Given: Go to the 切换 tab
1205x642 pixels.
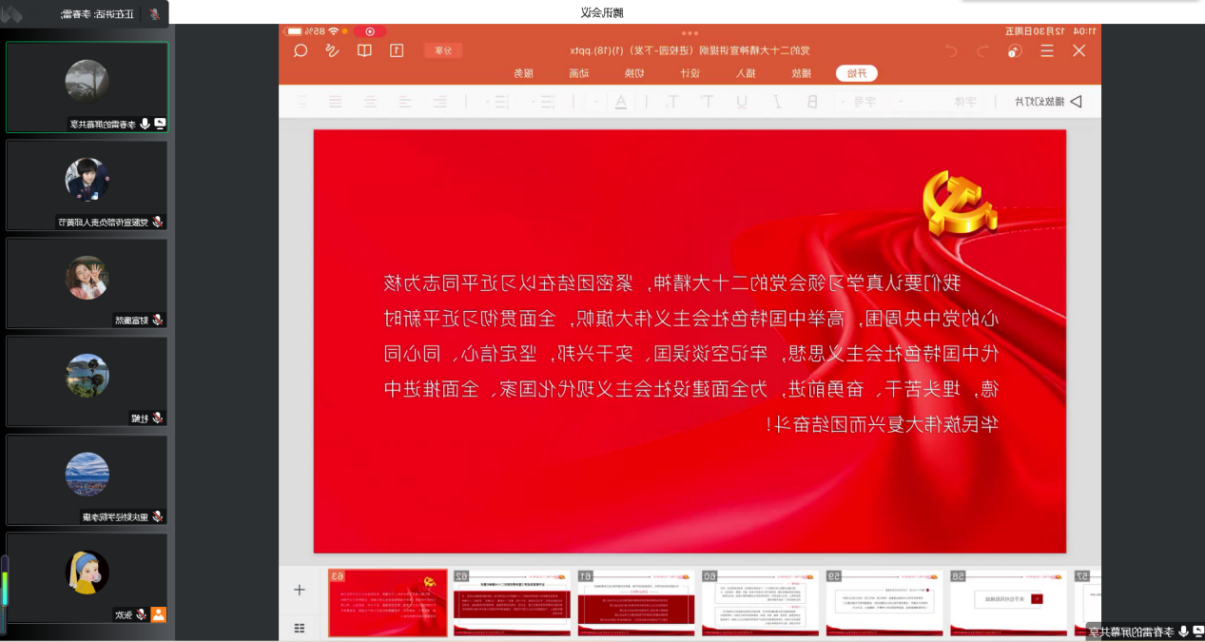Looking at the screenshot, I should [634, 73].
